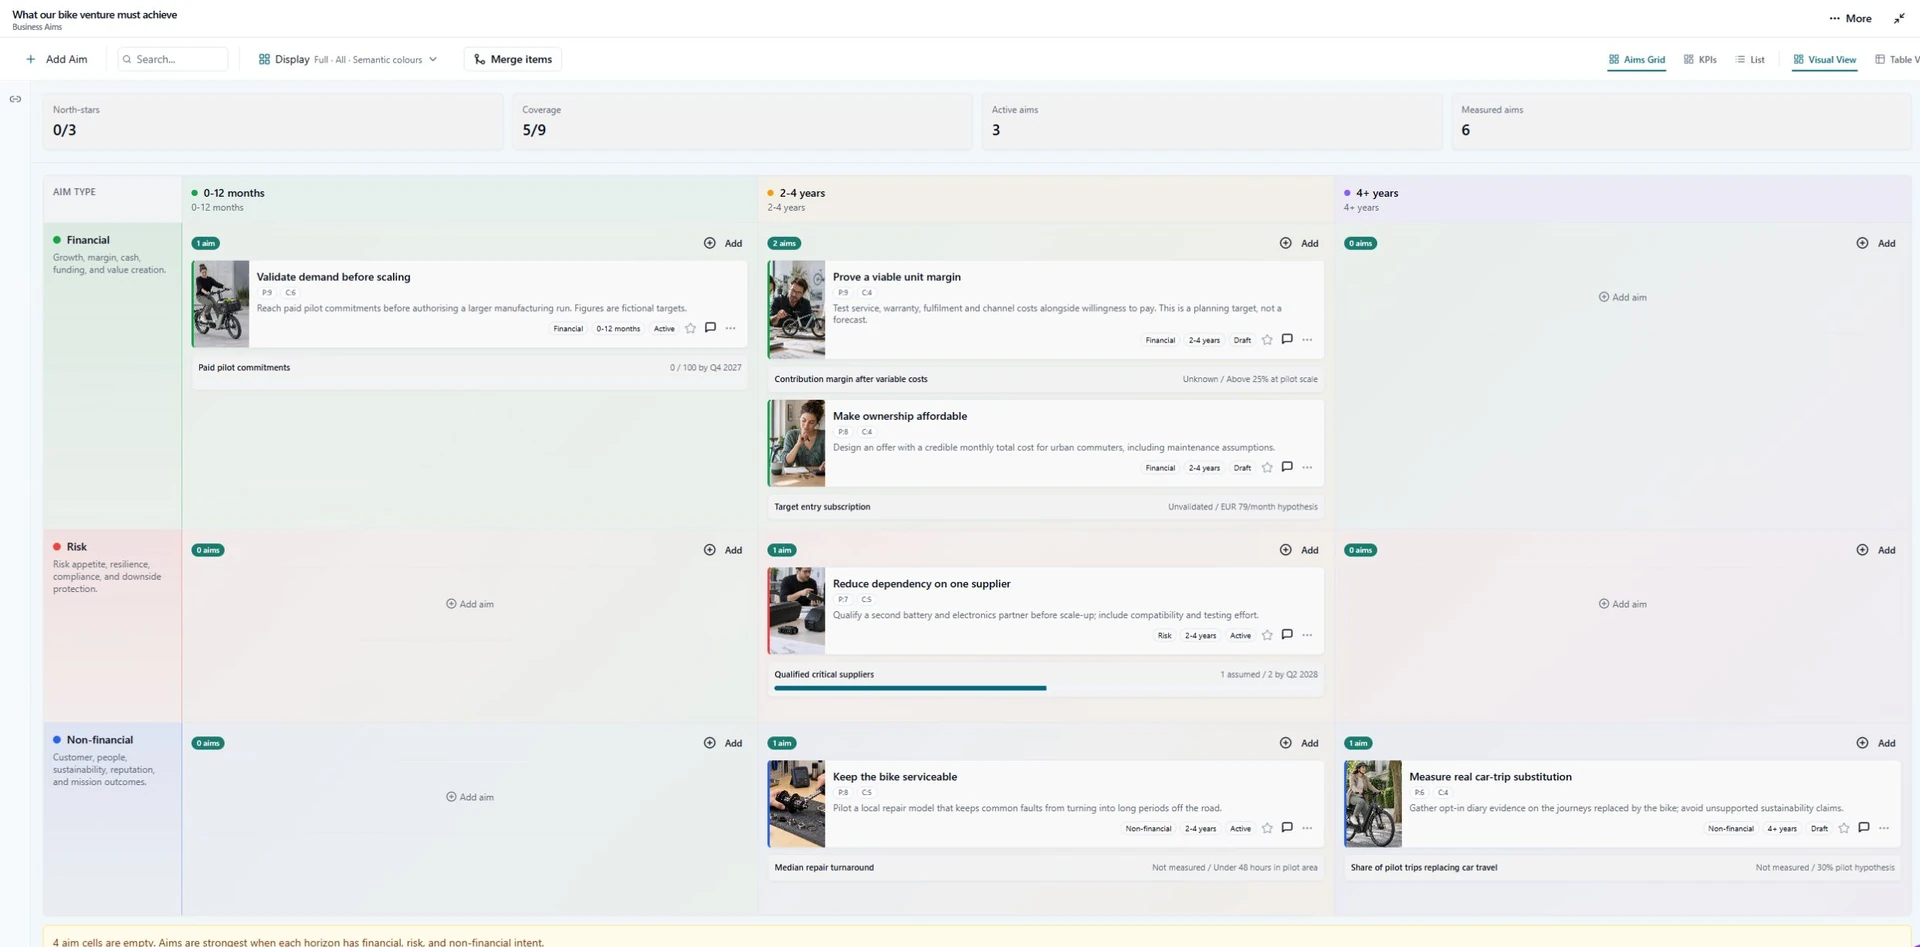This screenshot has width=1920, height=947.
Task: Open ellipsis menu of 'Keep the bike serviceable'
Action: tap(1307, 828)
